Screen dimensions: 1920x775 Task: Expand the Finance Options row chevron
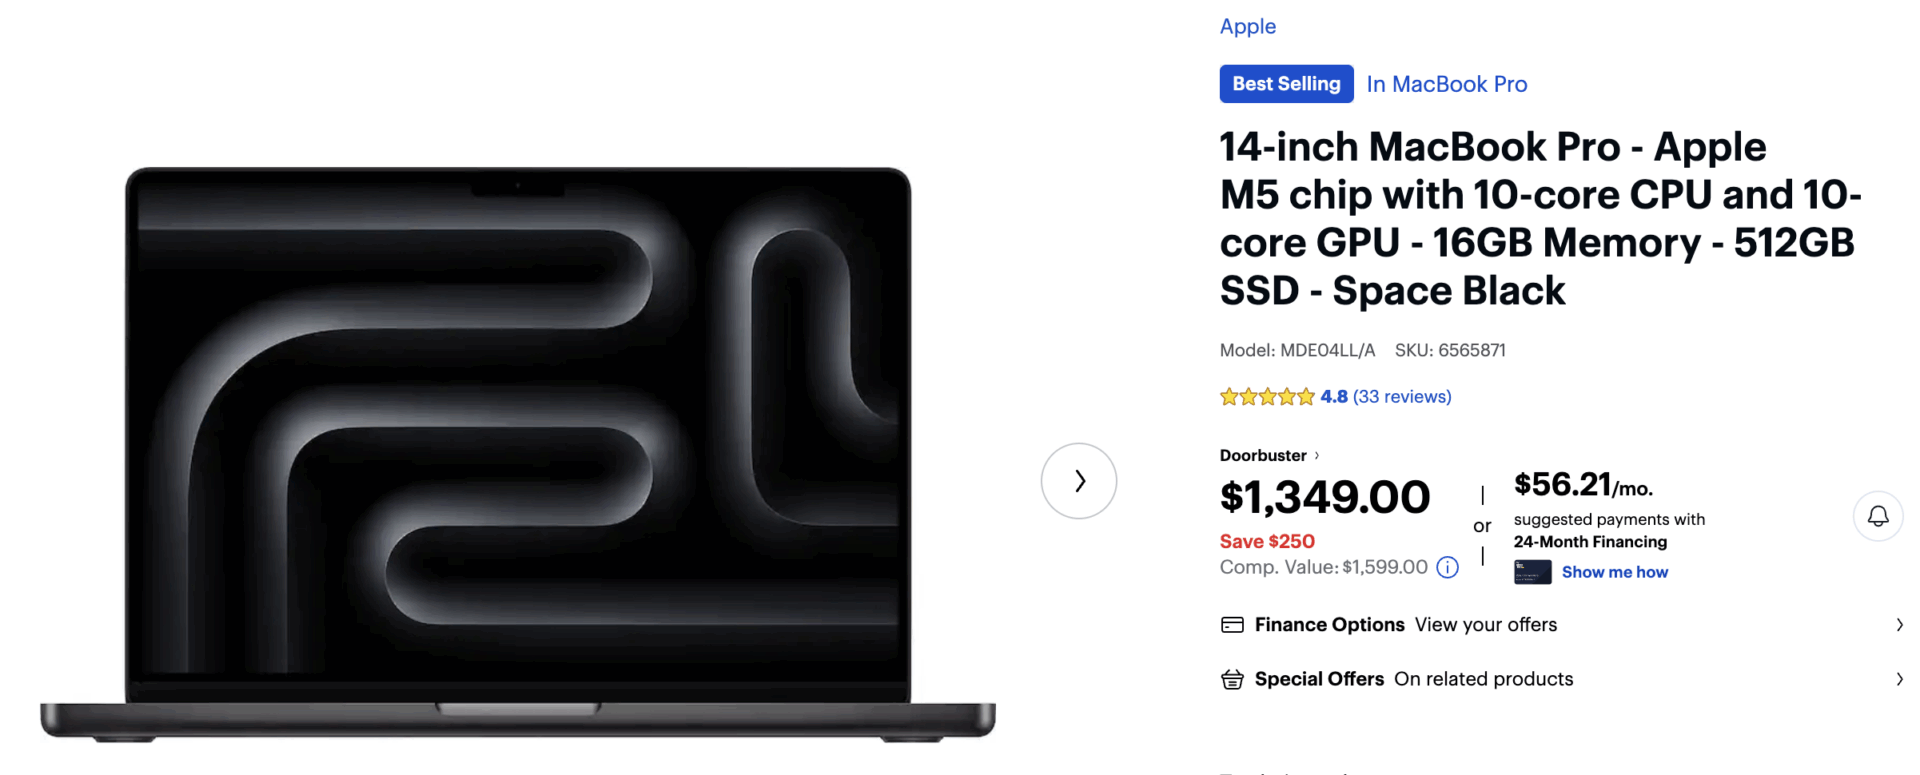(1898, 624)
